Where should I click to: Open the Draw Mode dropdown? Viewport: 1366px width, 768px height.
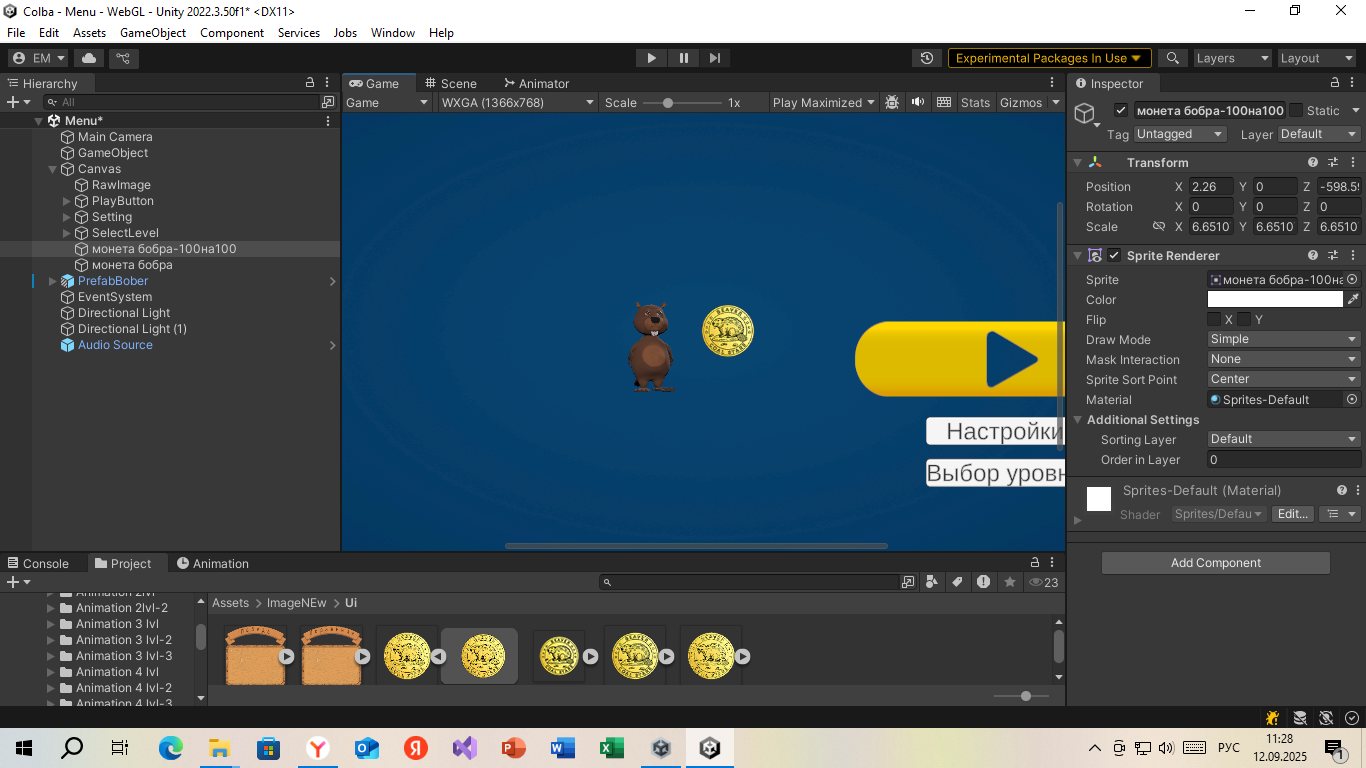pyautogui.click(x=1283, y=339)
